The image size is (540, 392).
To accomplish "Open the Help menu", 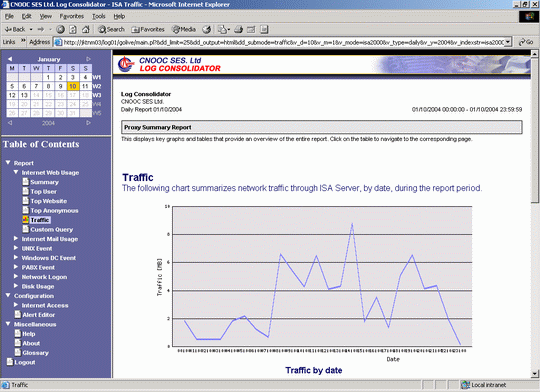I will pyautogui.click(x=119, y=16).
